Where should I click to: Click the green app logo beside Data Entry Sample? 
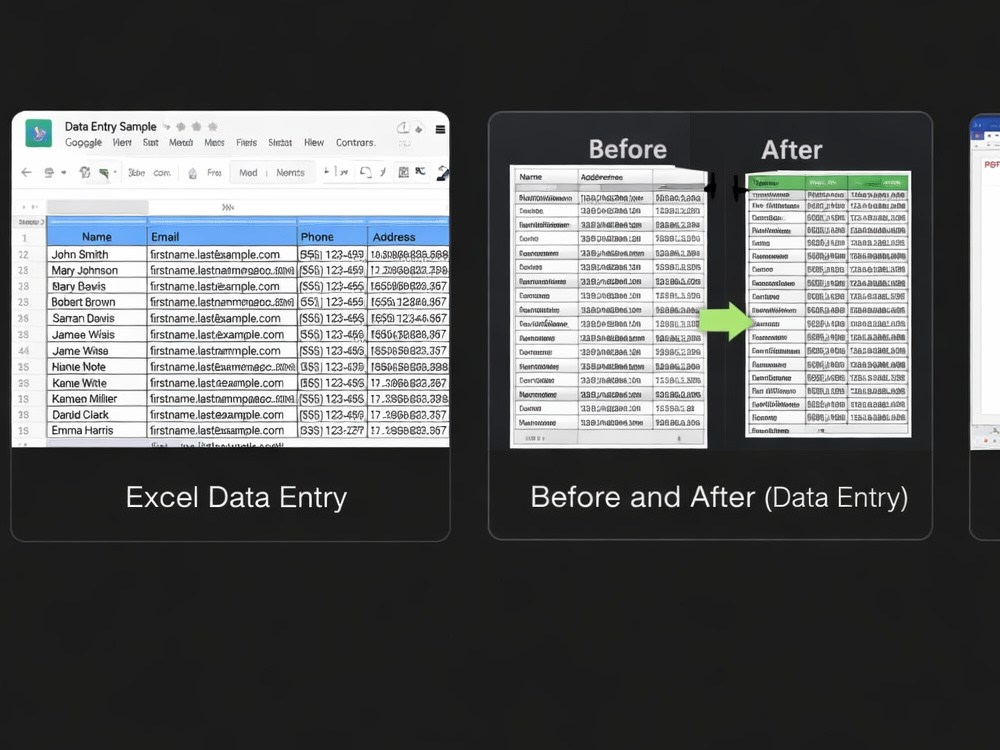pos(38,133)
